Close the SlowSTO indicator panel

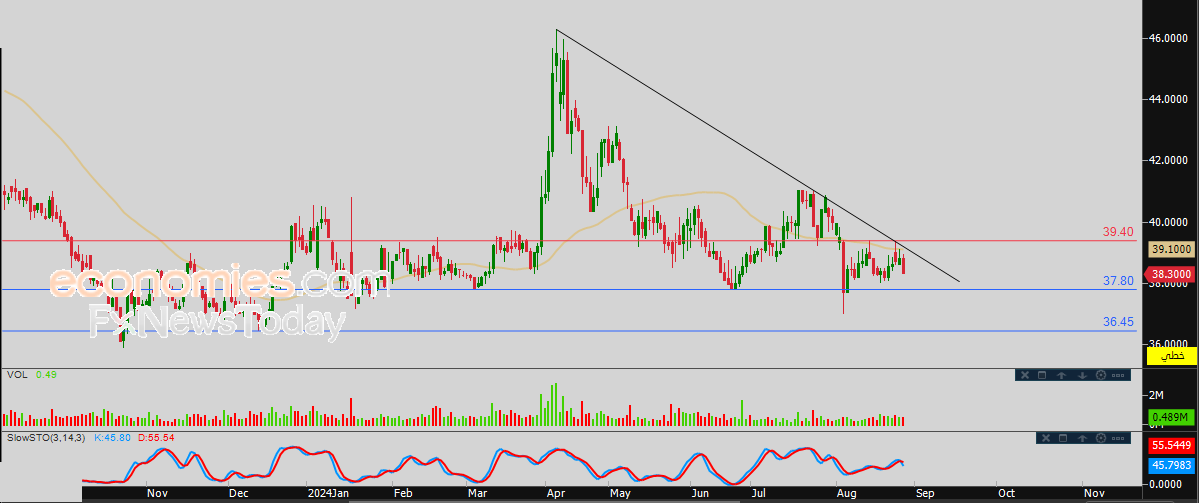coord(1046,438)
